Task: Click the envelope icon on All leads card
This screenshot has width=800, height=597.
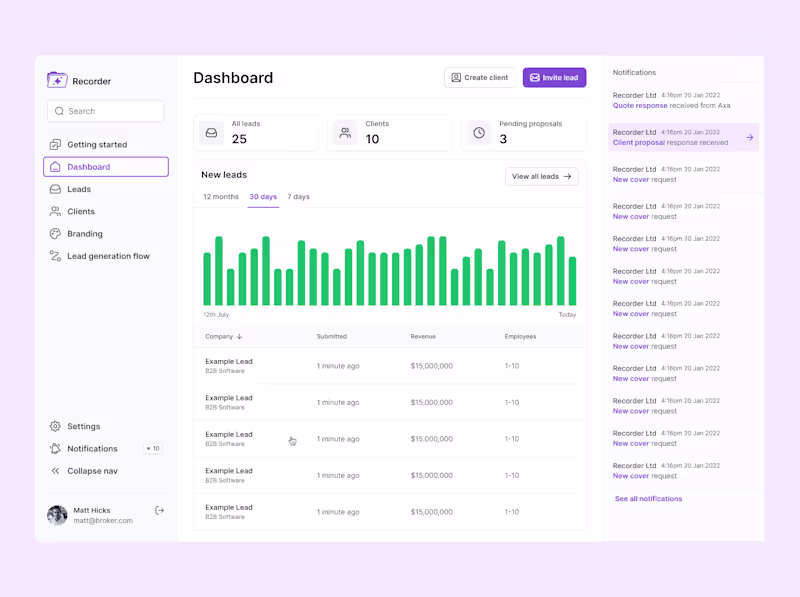Action: [213, 132]
